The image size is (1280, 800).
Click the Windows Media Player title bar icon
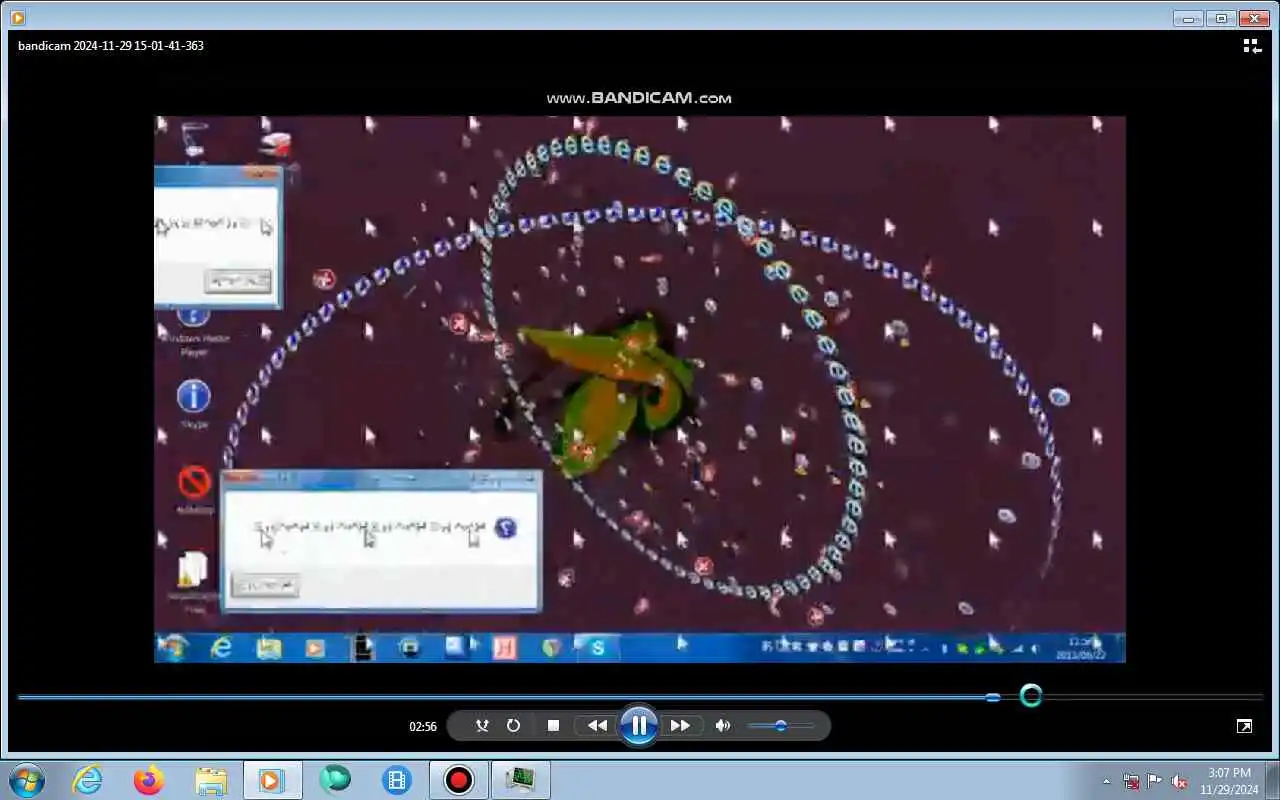(17, 17)
